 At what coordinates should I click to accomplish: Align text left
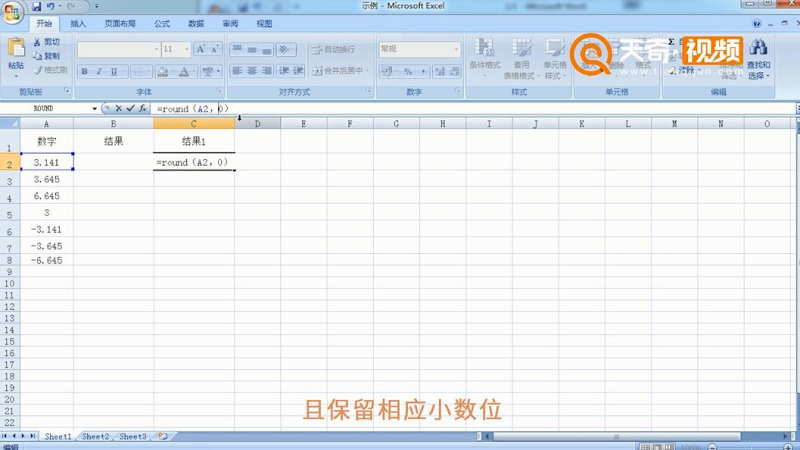point(237,71)
